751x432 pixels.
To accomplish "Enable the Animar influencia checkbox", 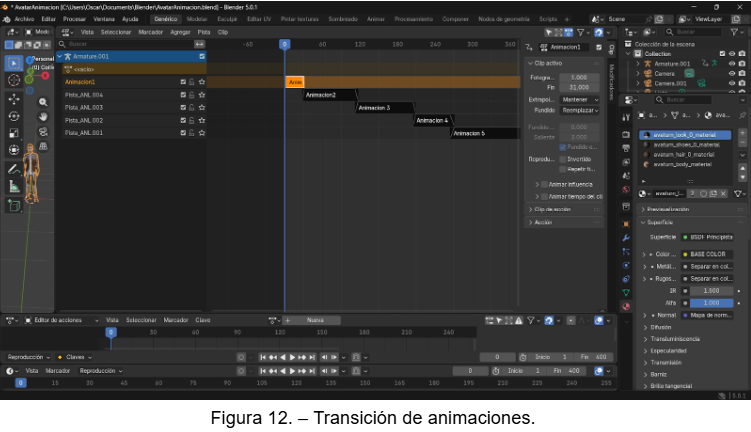I will (x=544, y=184).
